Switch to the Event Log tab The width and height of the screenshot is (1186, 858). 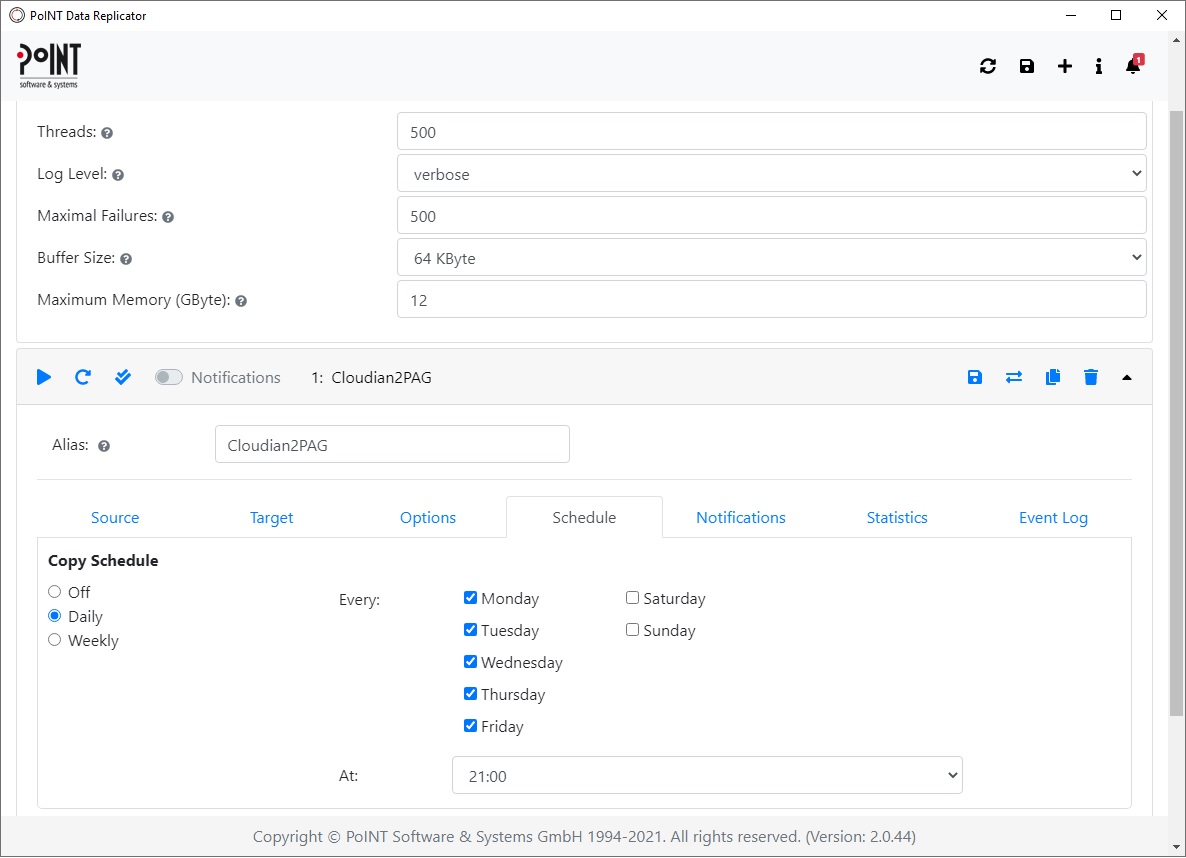pos(1053,517)
